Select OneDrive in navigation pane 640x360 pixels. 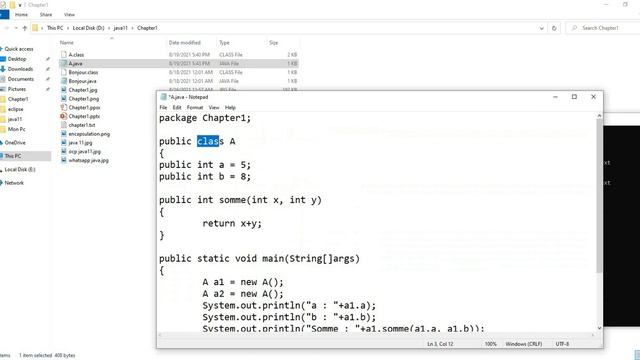click(15, 142)
